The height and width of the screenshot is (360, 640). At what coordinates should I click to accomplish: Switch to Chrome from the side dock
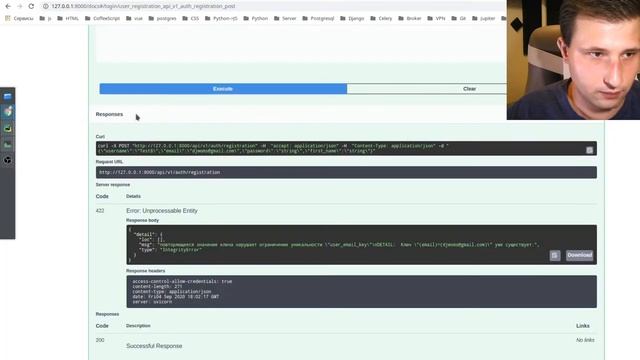click(7, 111)
